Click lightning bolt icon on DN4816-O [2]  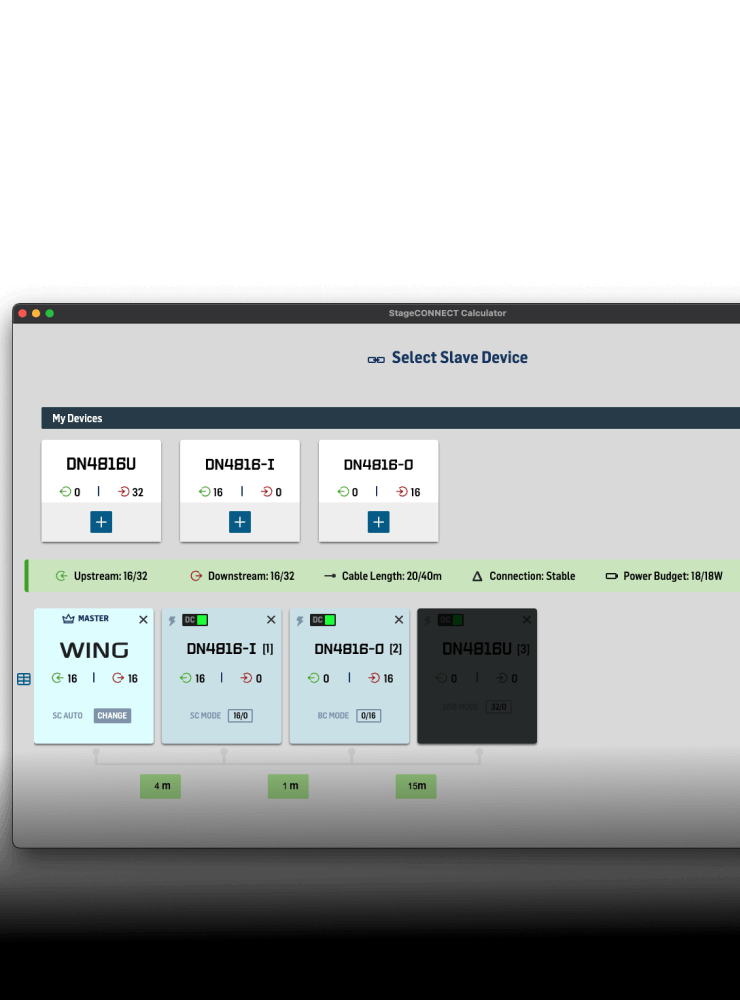coord(299,620)
